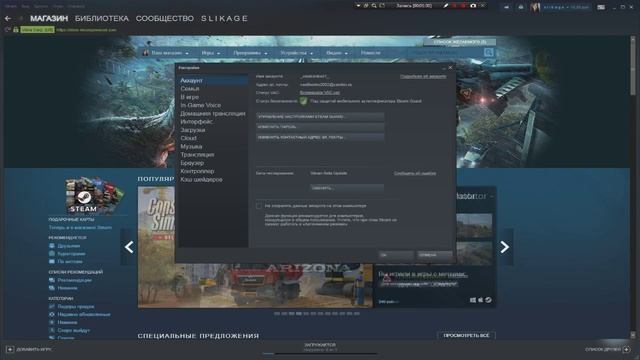Viewport: 640px width, 360px height.
Task: Select 'Семья' in the settings list
Action: pyautogui.click(x=213, y=89)
